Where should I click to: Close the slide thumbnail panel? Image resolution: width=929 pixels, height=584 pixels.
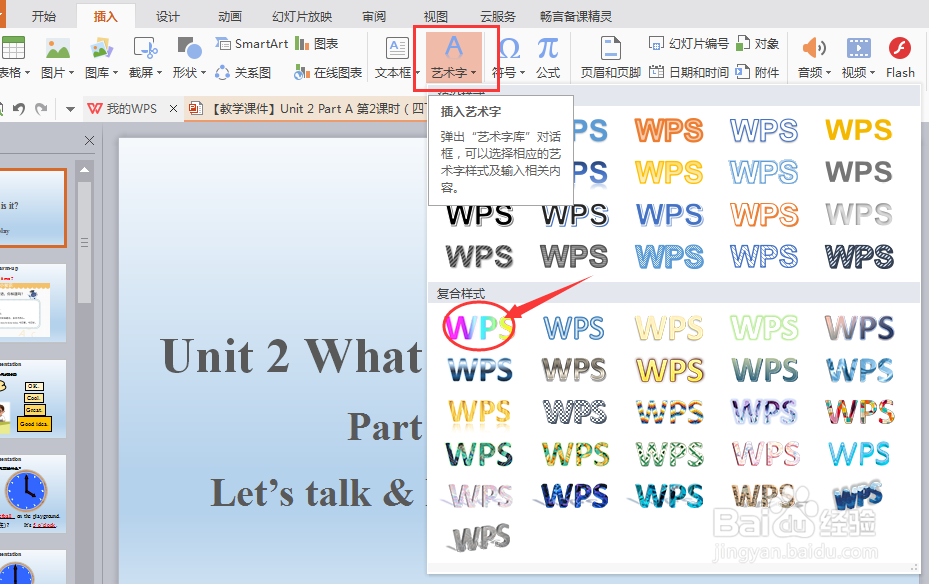click(x=89, y=140)
